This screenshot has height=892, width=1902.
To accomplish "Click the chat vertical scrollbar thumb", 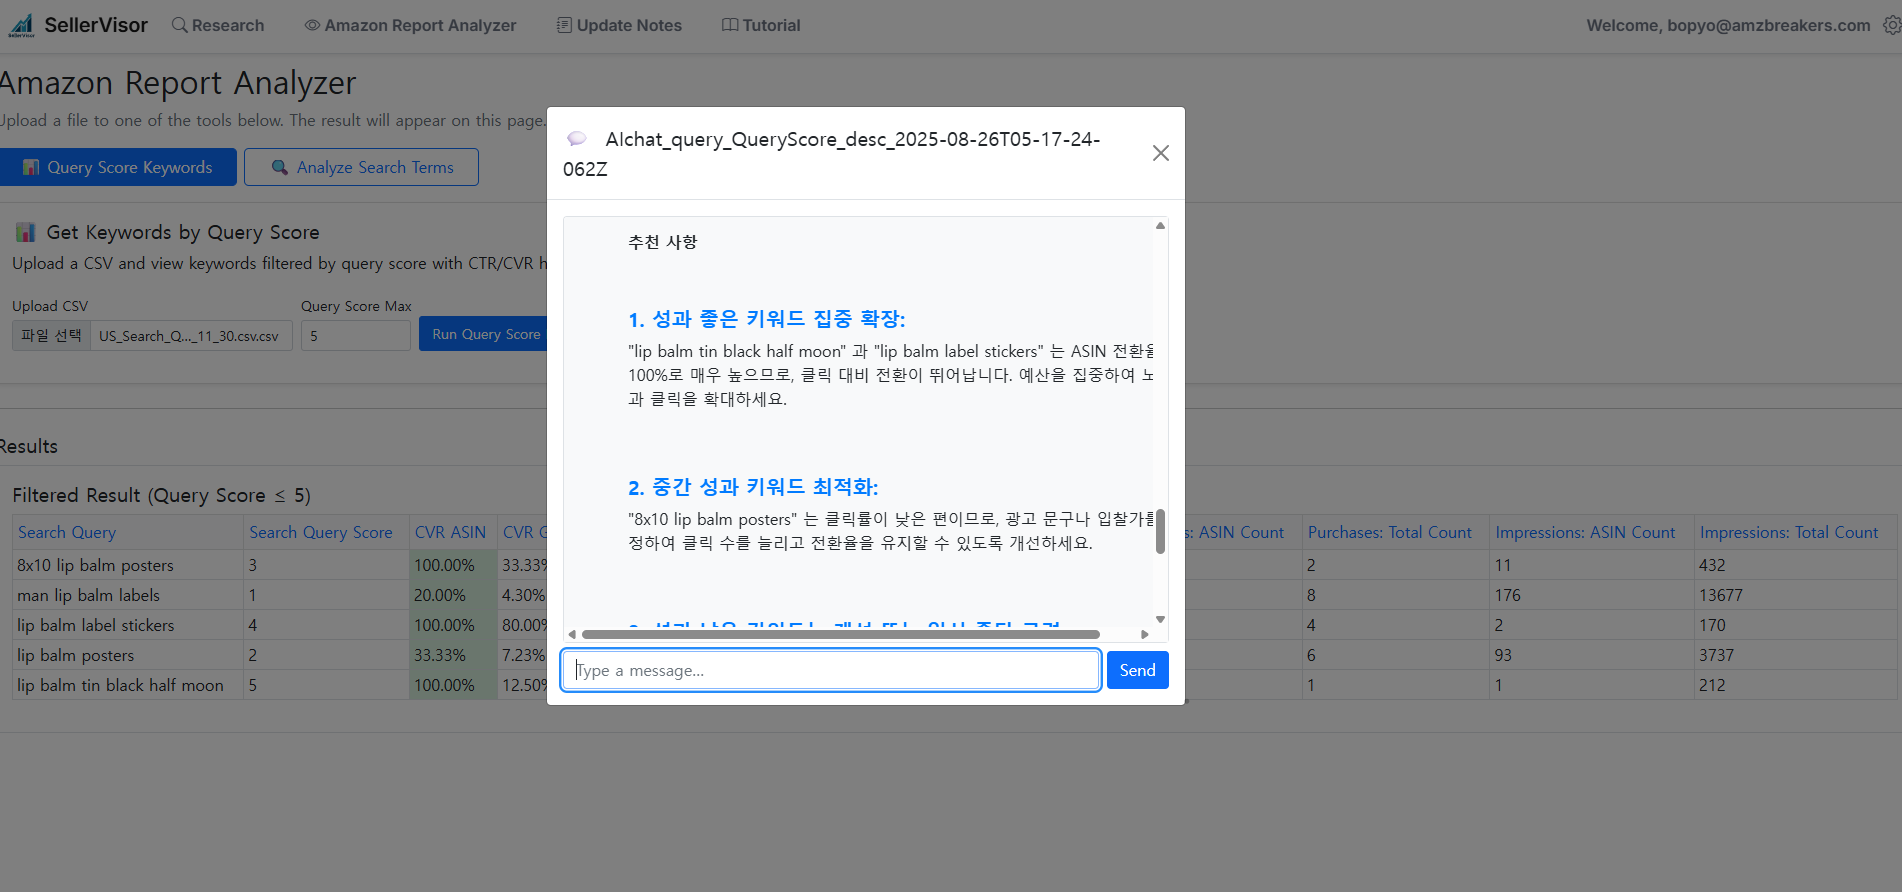I will click(x=1160, y=531).
